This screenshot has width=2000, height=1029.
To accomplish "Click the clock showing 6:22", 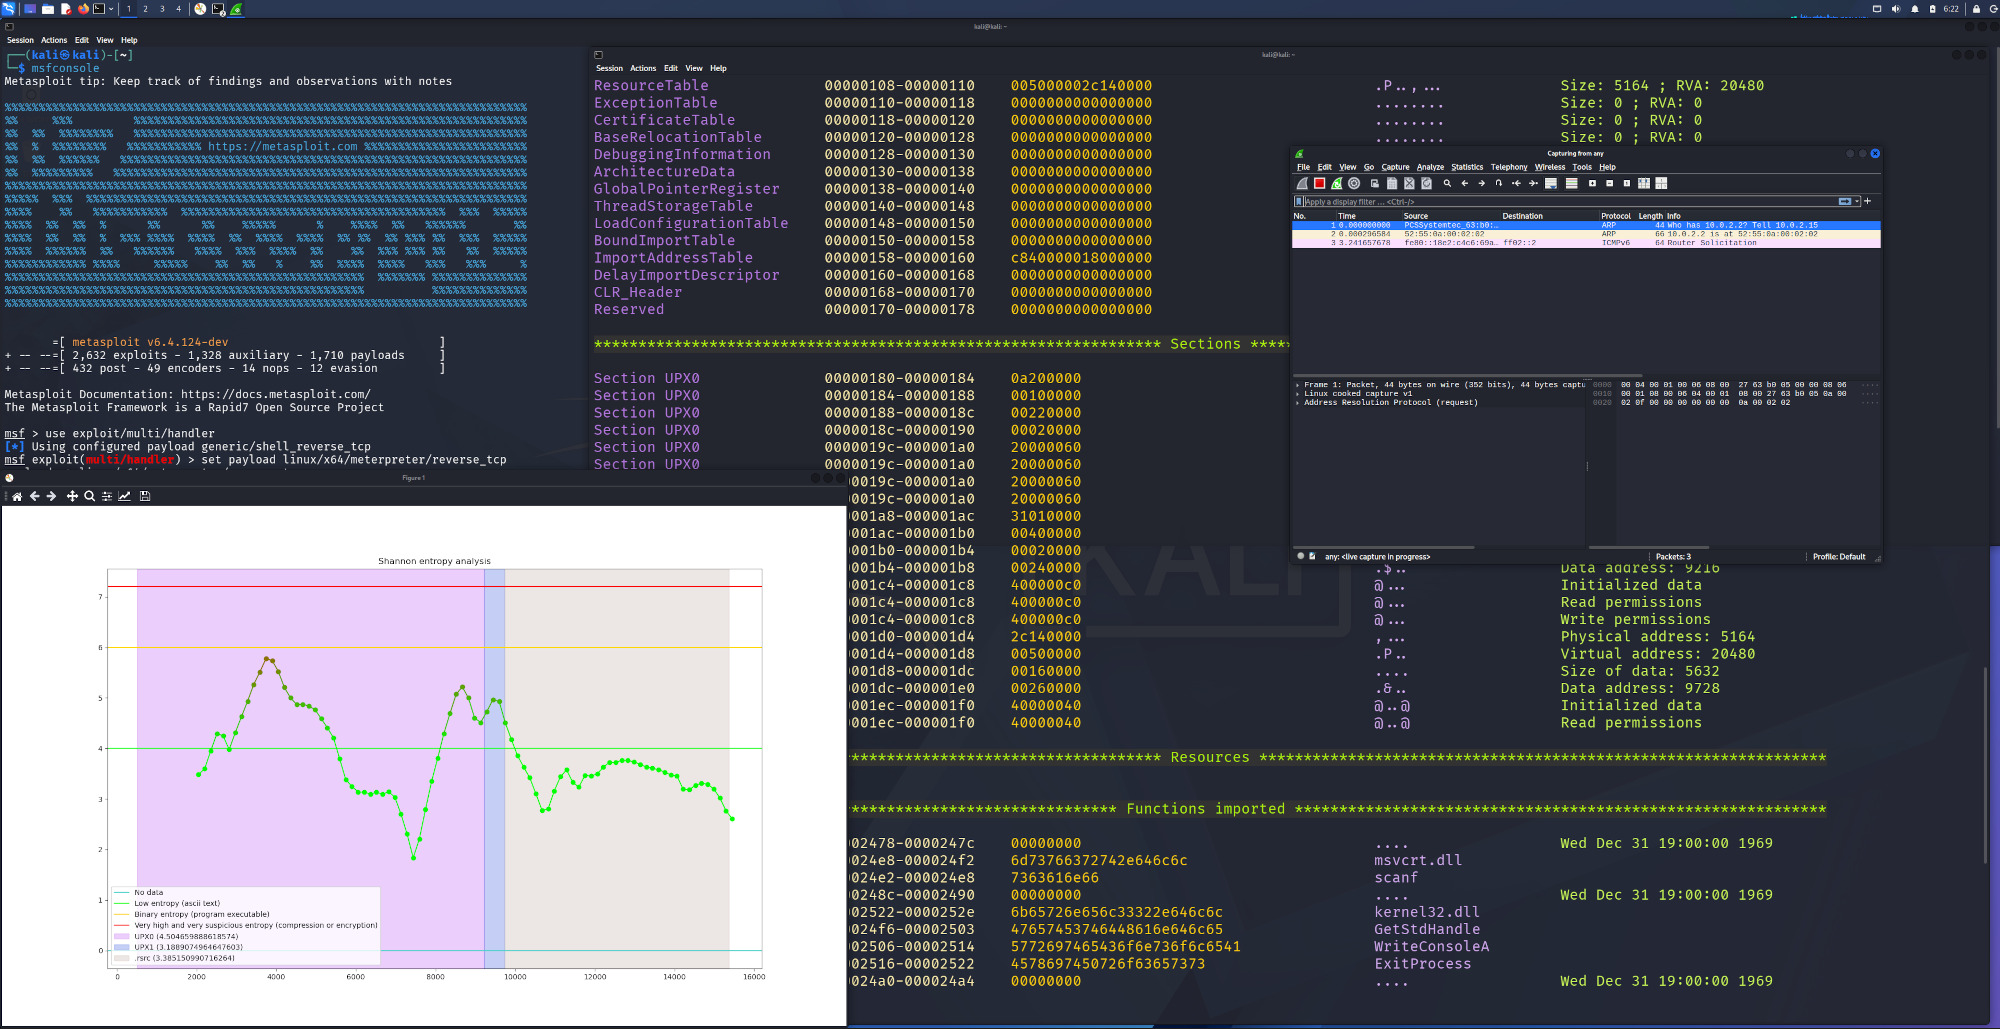I will coord(1951,8).
